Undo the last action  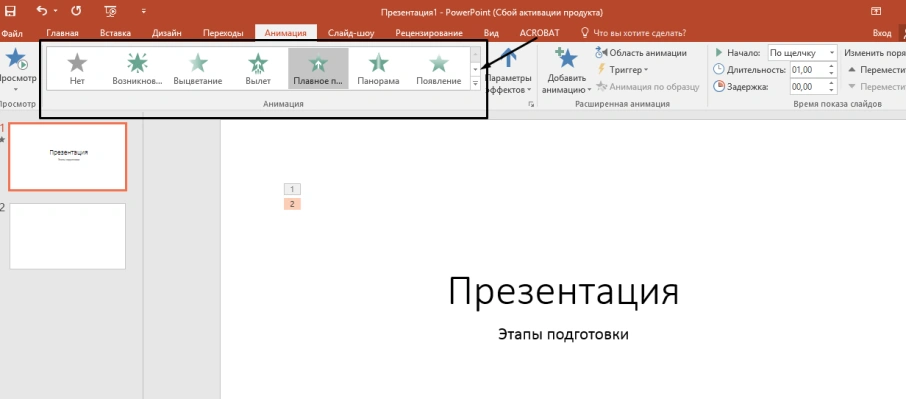coord(42,11)
